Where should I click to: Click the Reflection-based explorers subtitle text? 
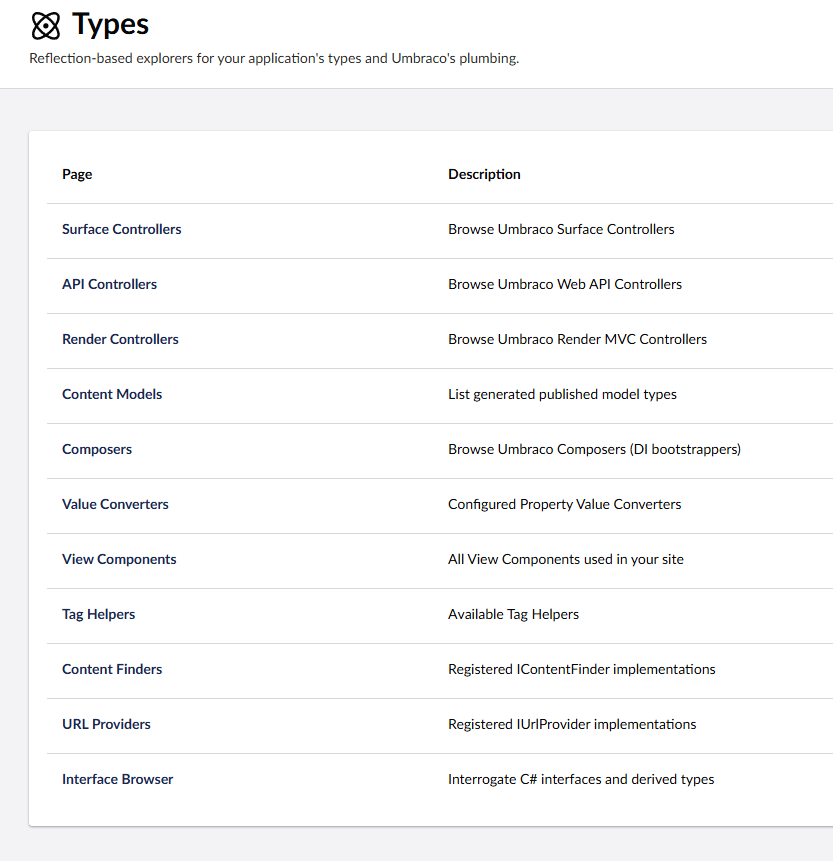pyautogui.click(x=274, y=58)
